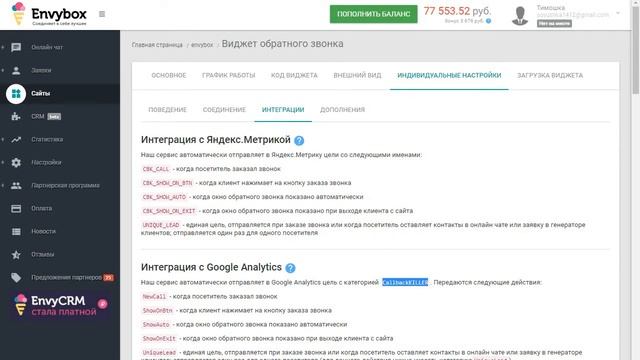This screenshot has height=360, width=640.
Task: Click the Партнерская программа people icon
Action: pos(16,186)
